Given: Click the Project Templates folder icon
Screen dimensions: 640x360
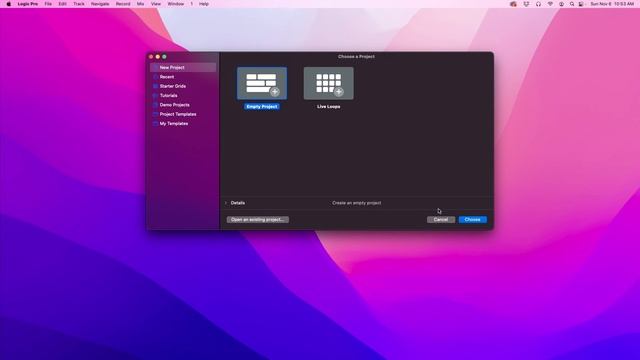Looking at the screenshot, I should pos(156,114).
